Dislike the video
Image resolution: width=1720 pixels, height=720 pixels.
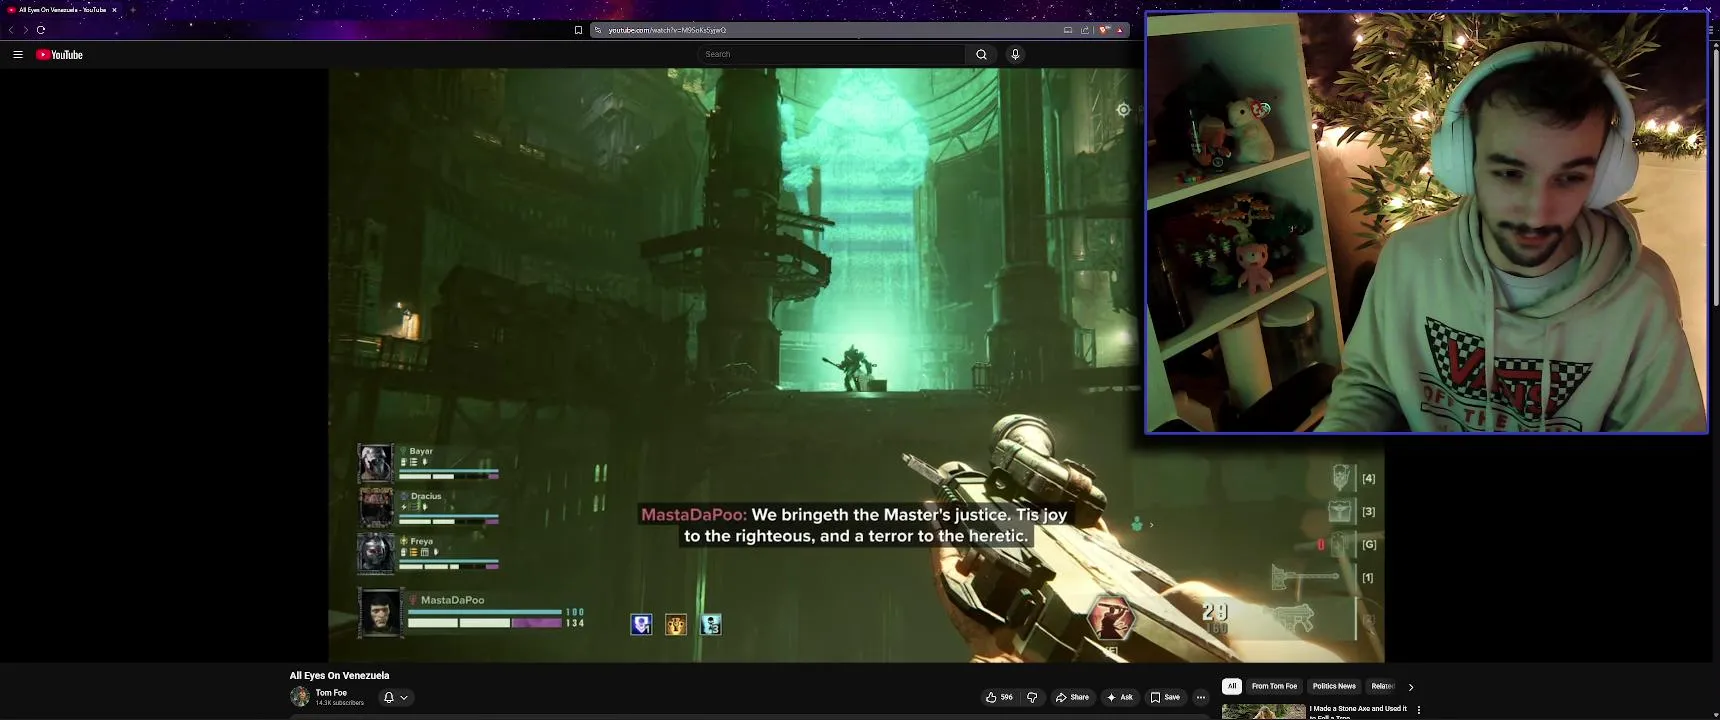1032,697
